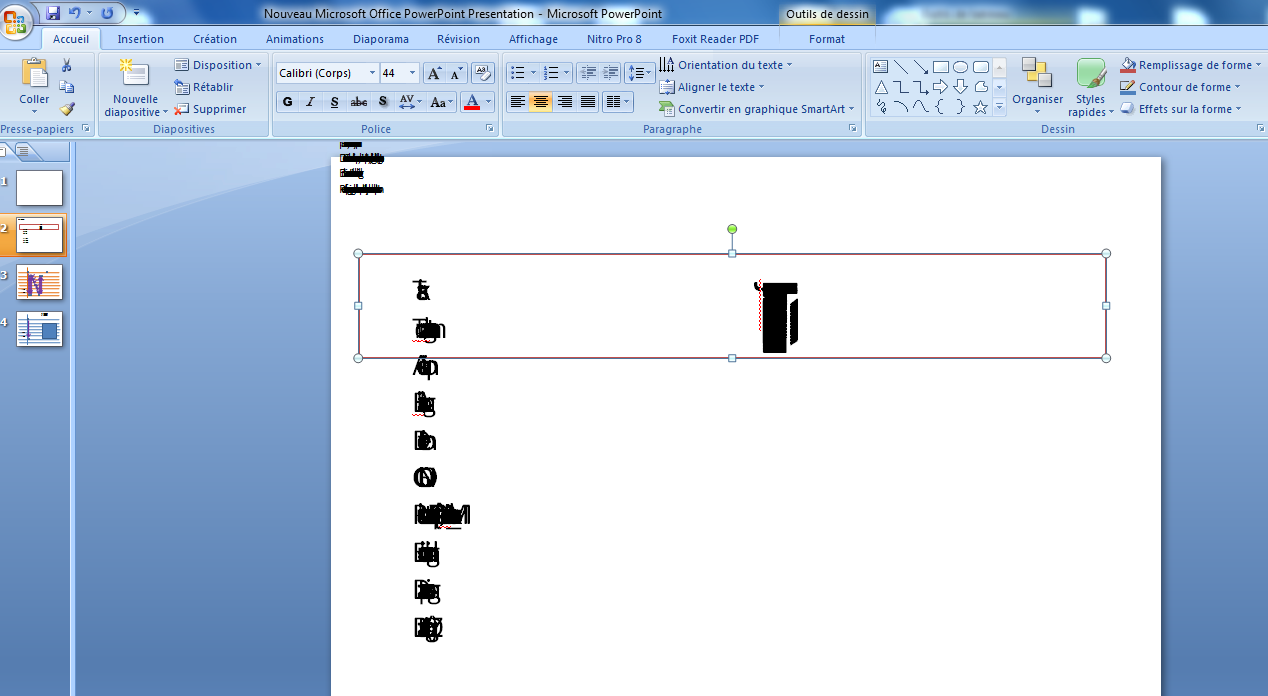Switch to the Animations tab

pyautogui.click(x=295, y=39)
